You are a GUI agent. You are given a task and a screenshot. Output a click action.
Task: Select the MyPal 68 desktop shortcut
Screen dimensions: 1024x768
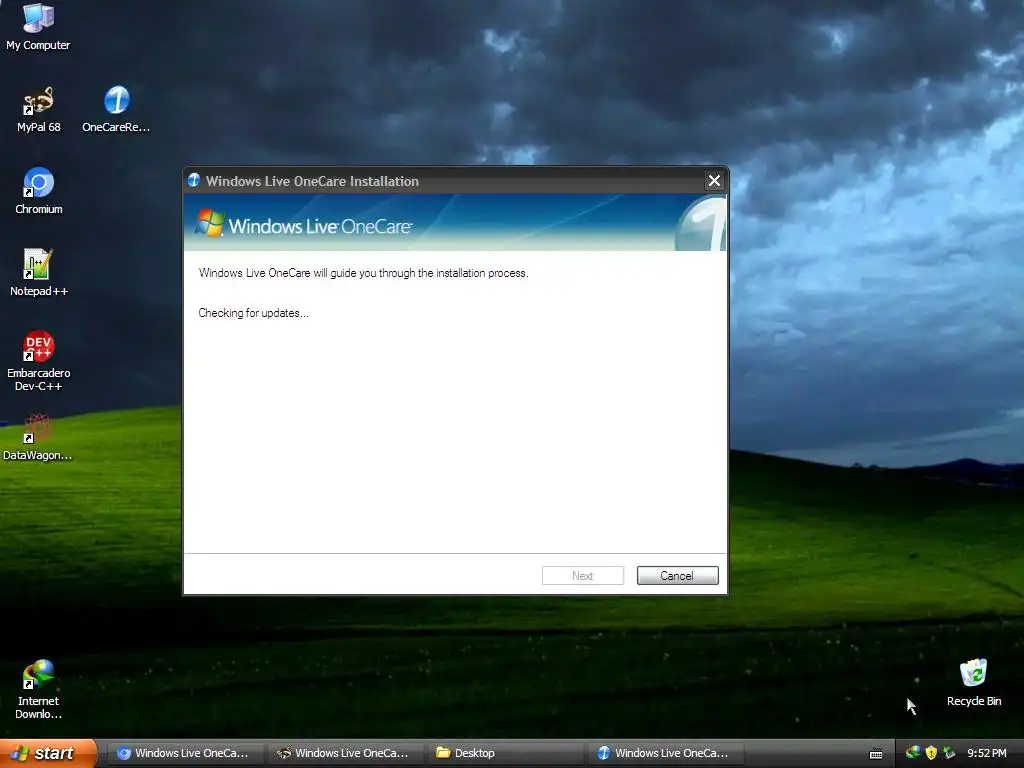[39, 108]
